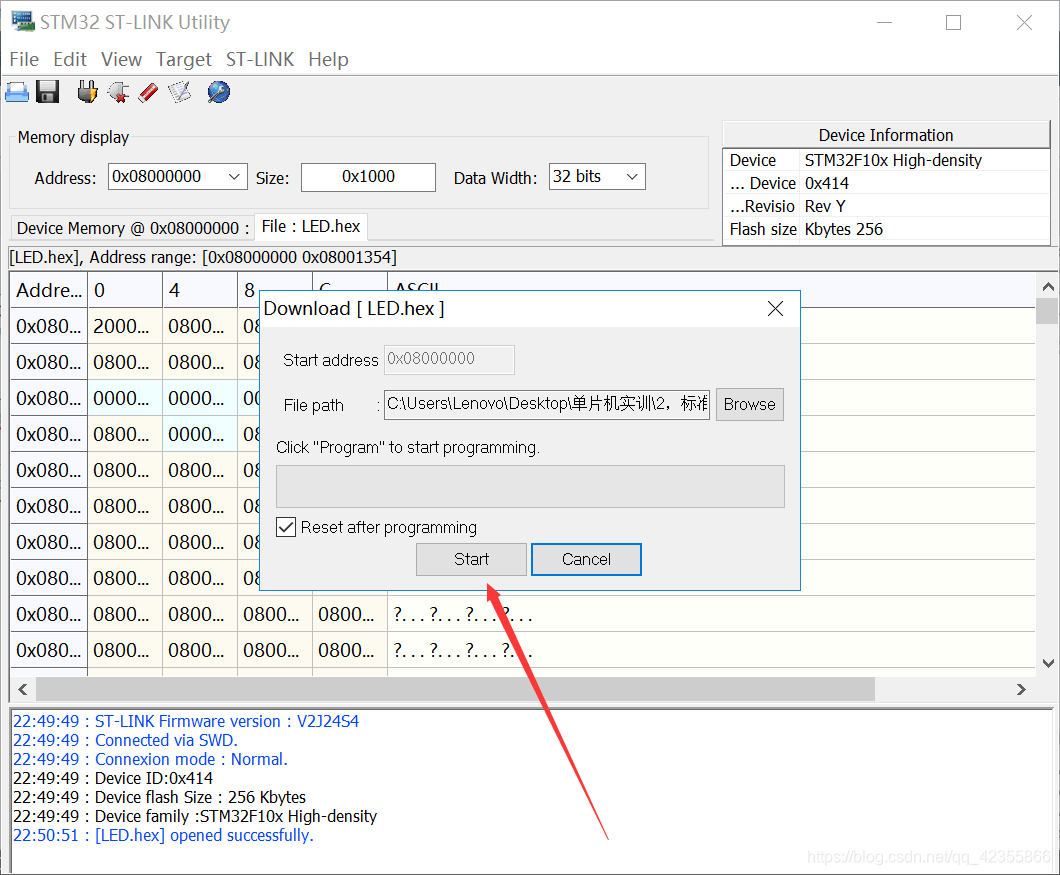Viewport: 1060px width, 875px height.
Task: Click the column 4 header in memory table
Action: (200, 290)
